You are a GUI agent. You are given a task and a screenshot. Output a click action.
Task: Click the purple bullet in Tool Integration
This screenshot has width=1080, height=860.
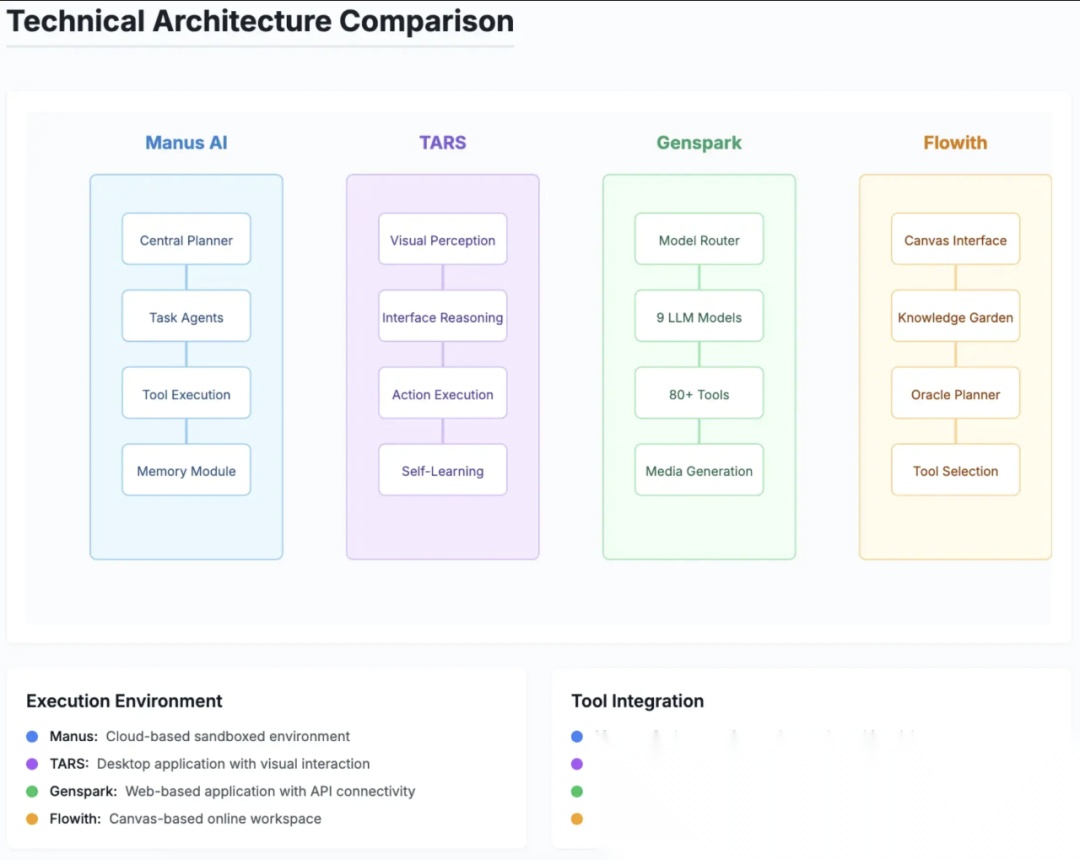click(x=577, y=764)
